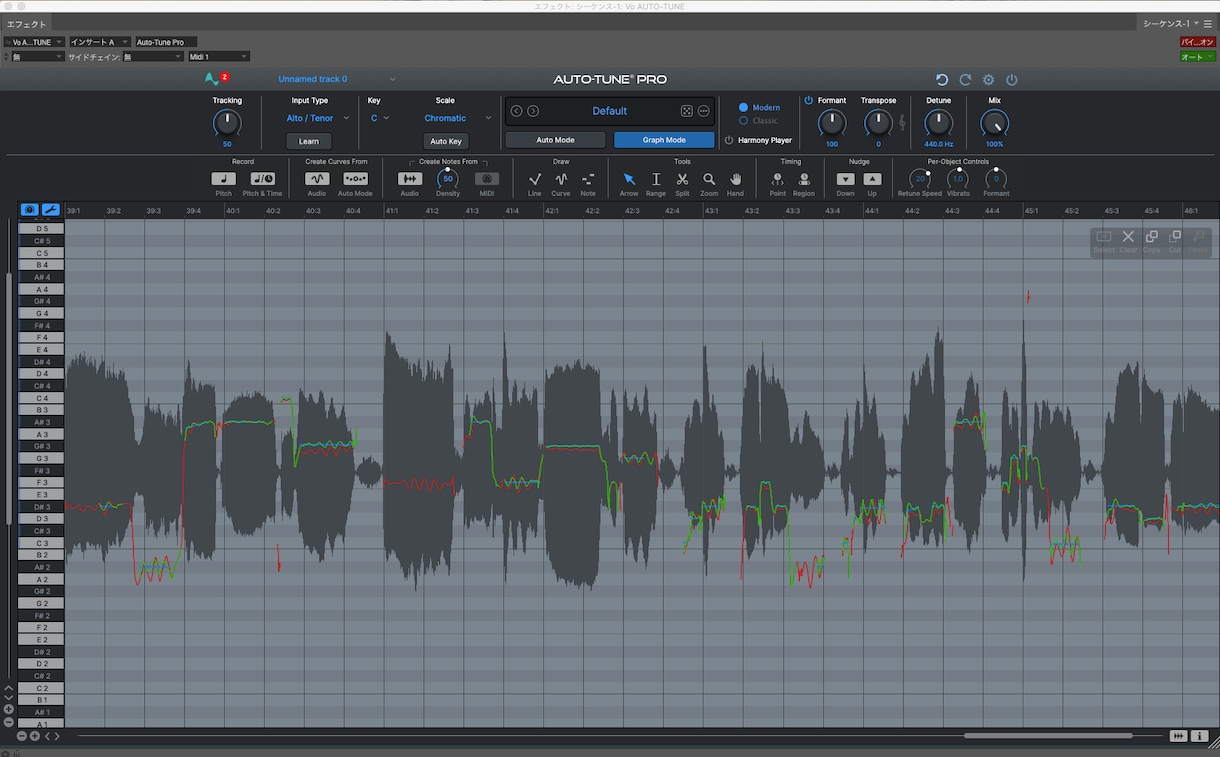1220x757 pixels.
Task: Select the Timing Point tool
Action: (x=778, y=179)
